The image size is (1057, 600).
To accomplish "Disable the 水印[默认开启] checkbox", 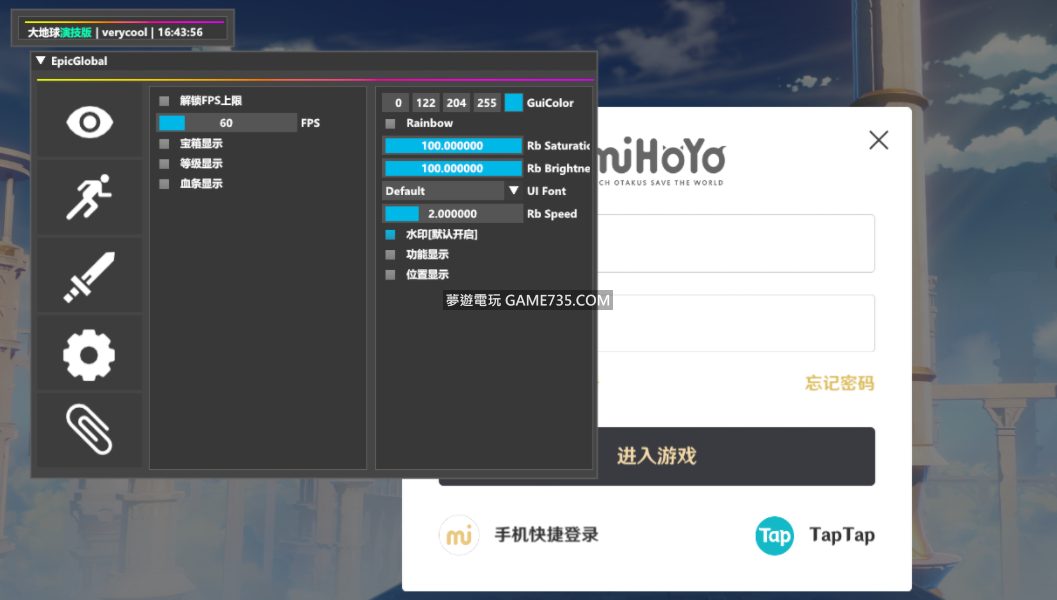I will pyautogui.click(x=390, y=235).
